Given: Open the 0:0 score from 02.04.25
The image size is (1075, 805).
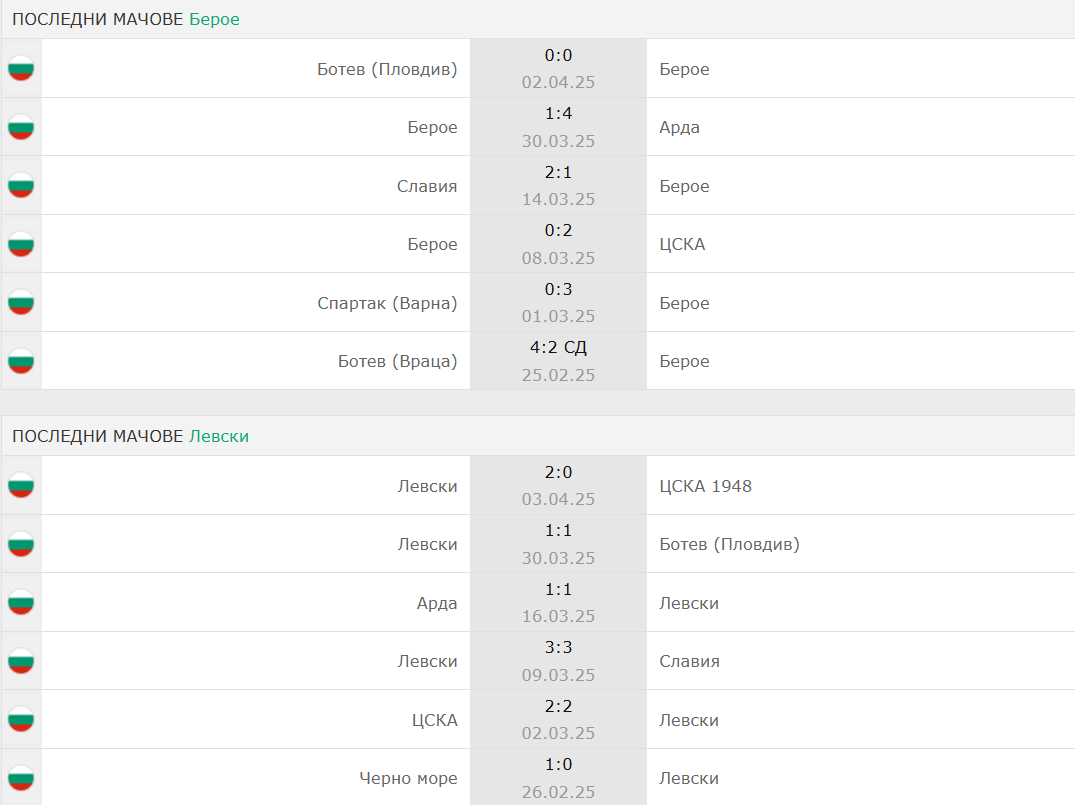Looking at the screenshot, I should coord(558,55).
